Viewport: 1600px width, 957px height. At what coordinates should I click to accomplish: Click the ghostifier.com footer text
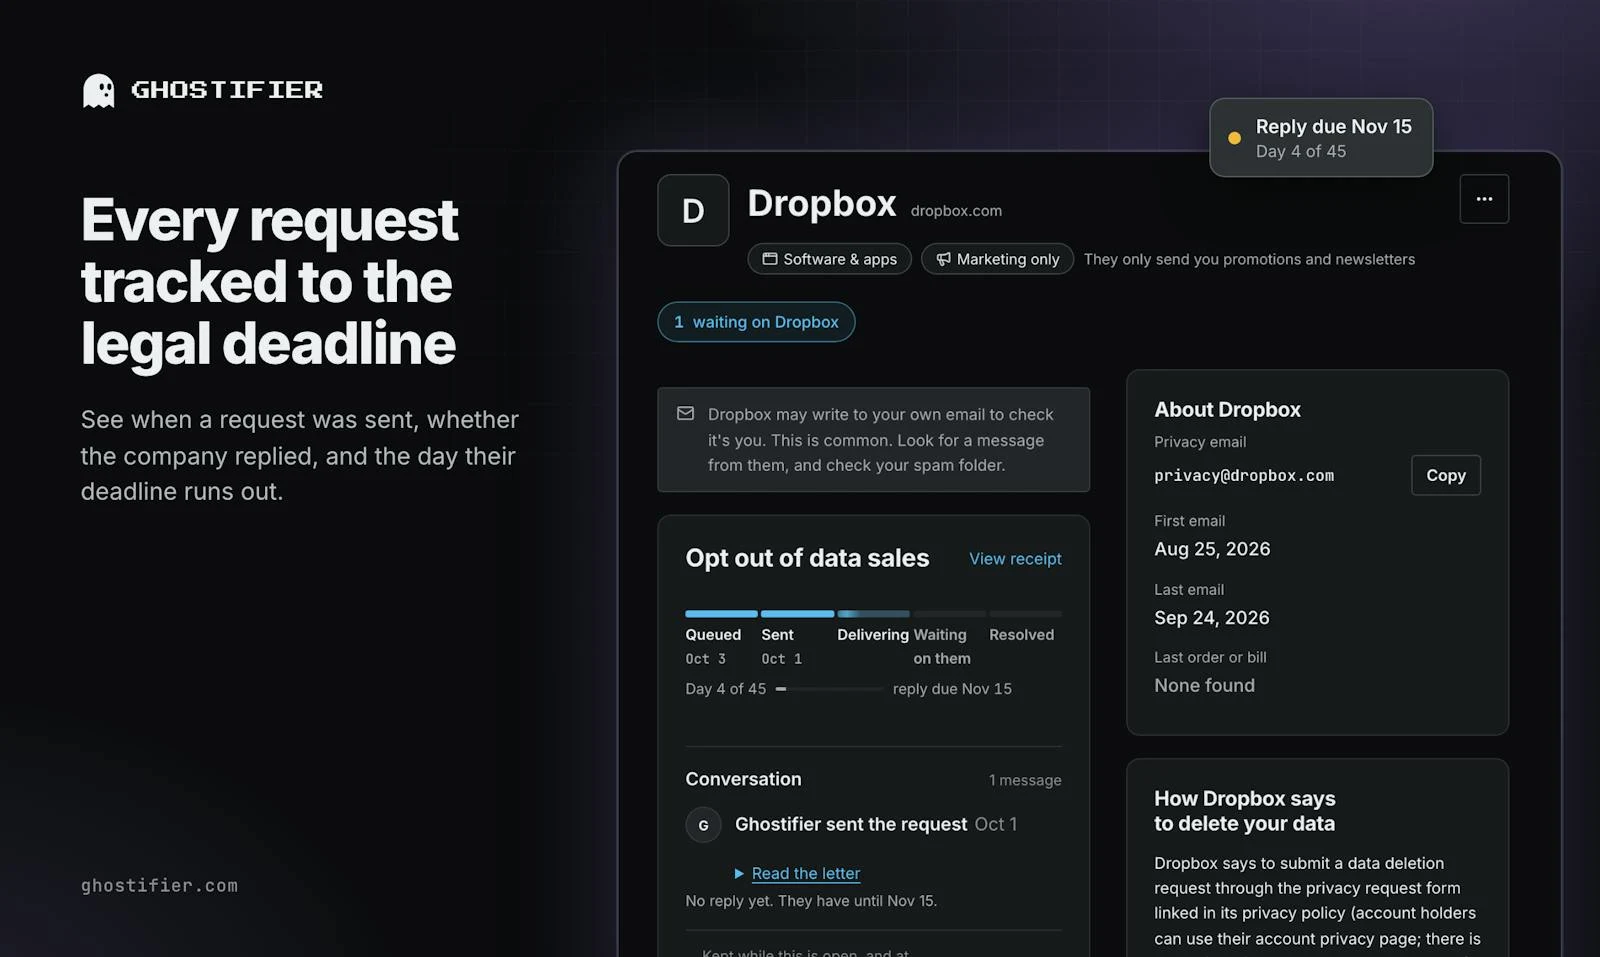(x=159, y=886)
